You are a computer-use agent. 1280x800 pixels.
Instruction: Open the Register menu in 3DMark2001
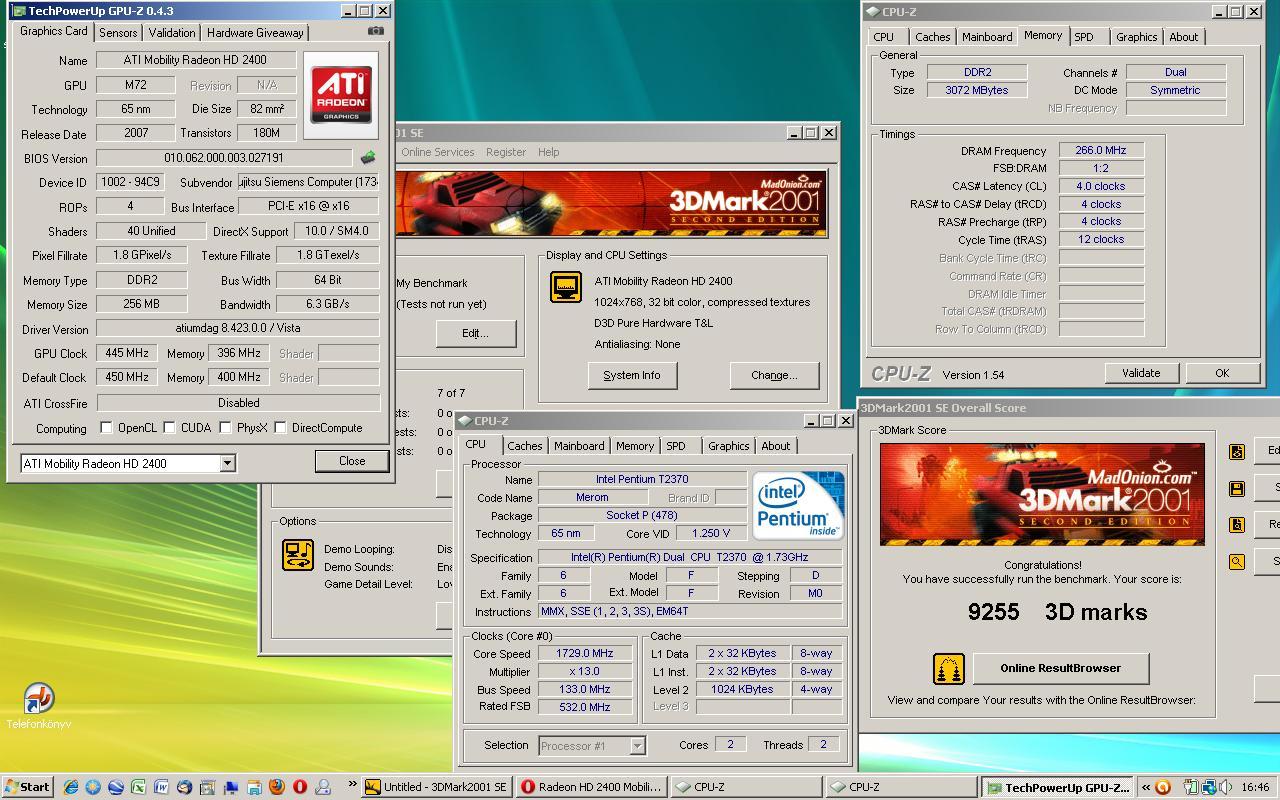(x=506, y=152)
